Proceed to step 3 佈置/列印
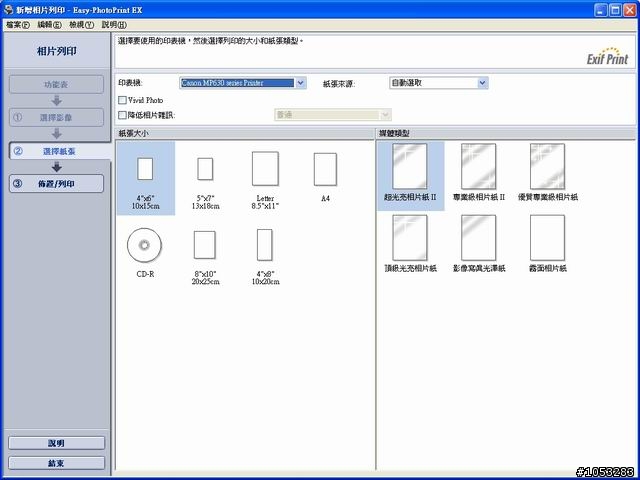The width and height of the screenshot is (640, 480). pyautogui.click(x=56, y=184)
